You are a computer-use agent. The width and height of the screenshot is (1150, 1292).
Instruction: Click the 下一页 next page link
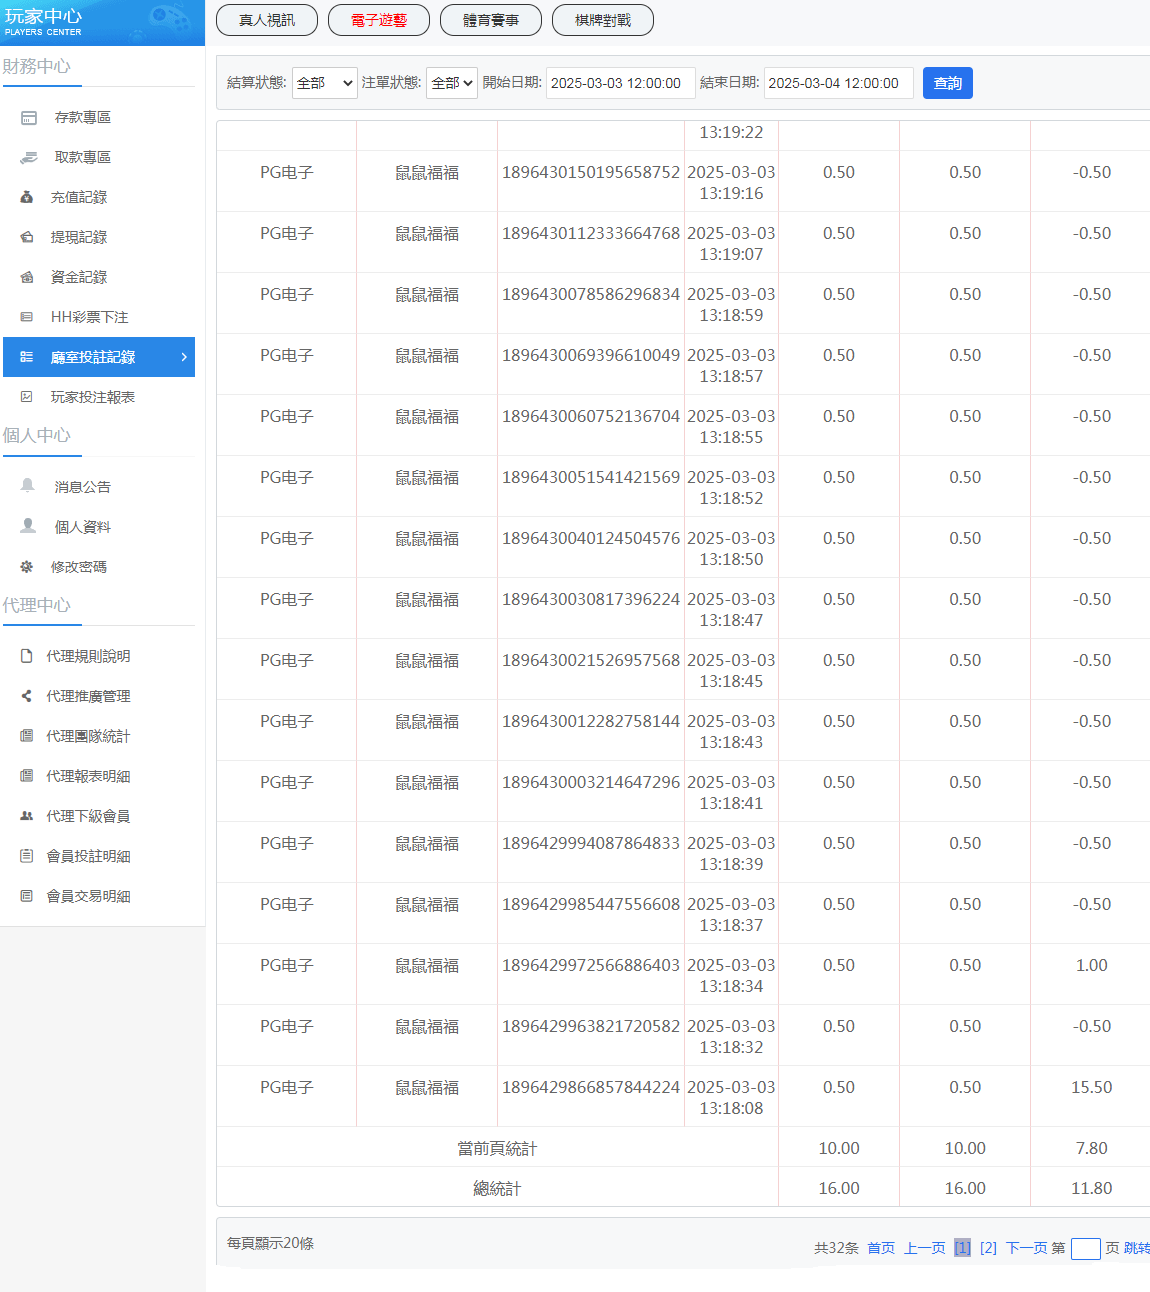coord(1026,1248)
